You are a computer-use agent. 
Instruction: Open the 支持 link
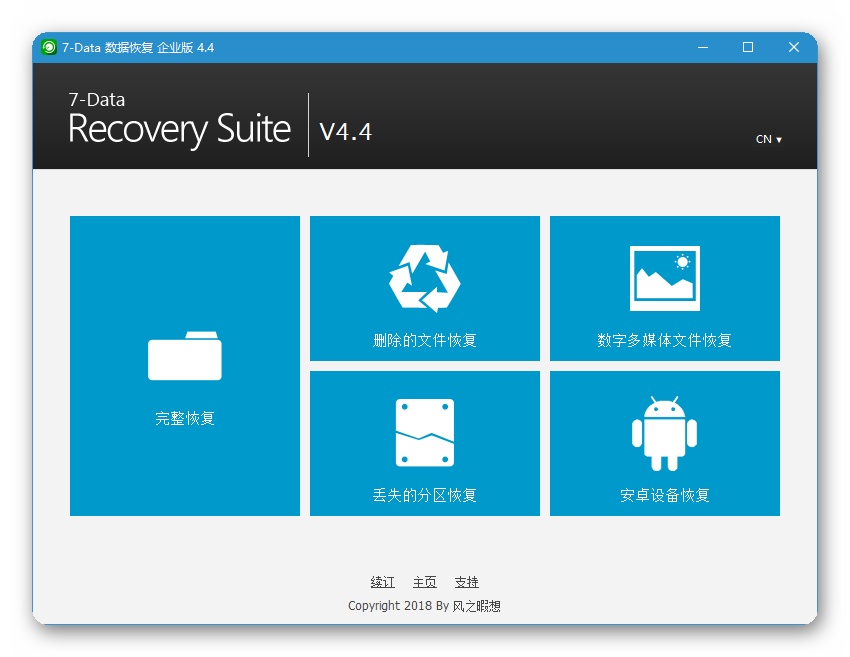point(466,582)
